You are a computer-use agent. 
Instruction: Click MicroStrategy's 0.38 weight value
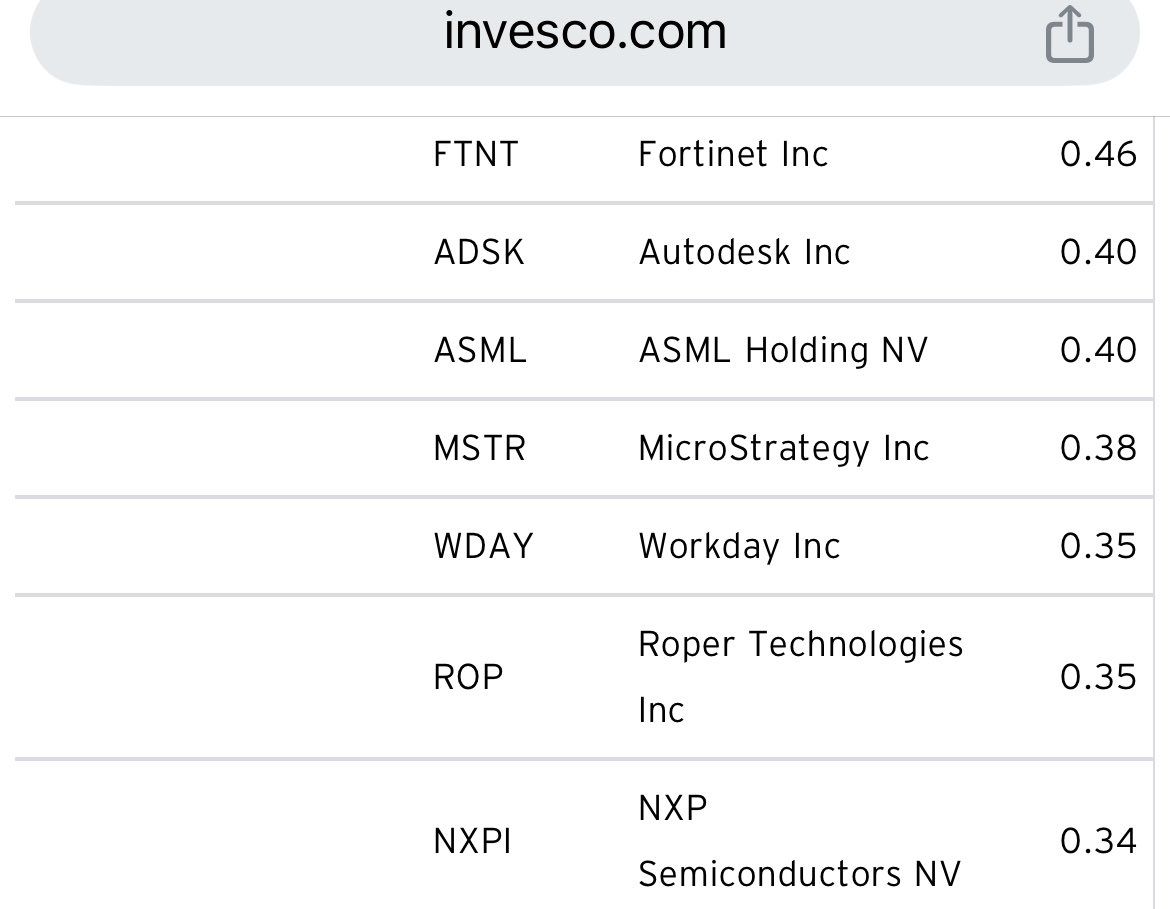1098,449
